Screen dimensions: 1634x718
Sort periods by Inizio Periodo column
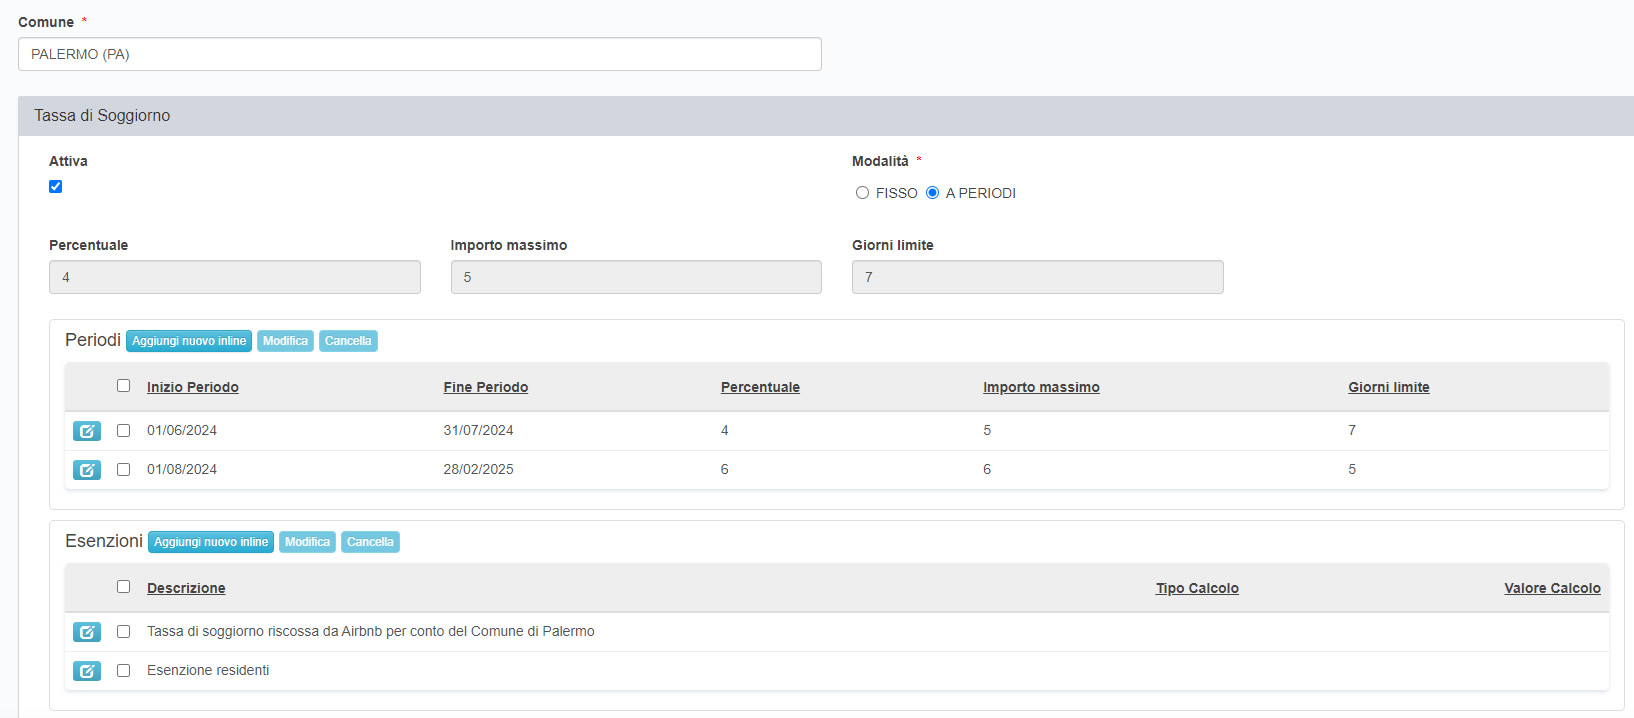click(x=193, y=388)
